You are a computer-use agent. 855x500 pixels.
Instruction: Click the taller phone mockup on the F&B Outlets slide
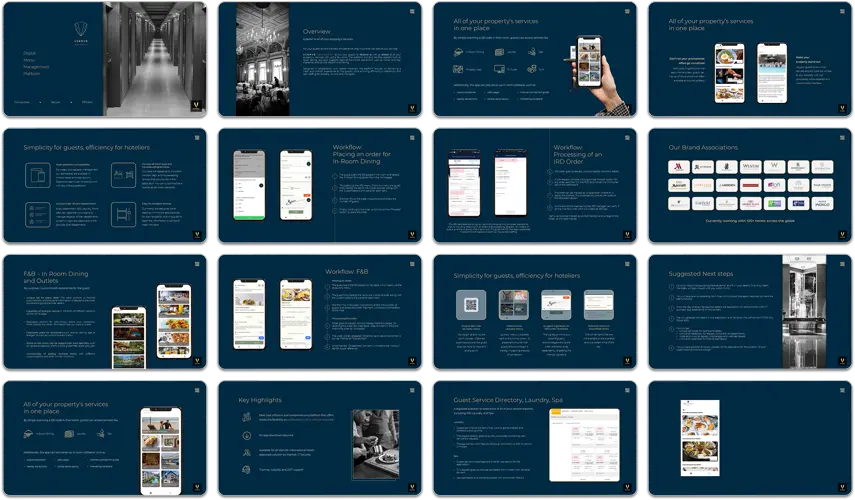point(174,322)
